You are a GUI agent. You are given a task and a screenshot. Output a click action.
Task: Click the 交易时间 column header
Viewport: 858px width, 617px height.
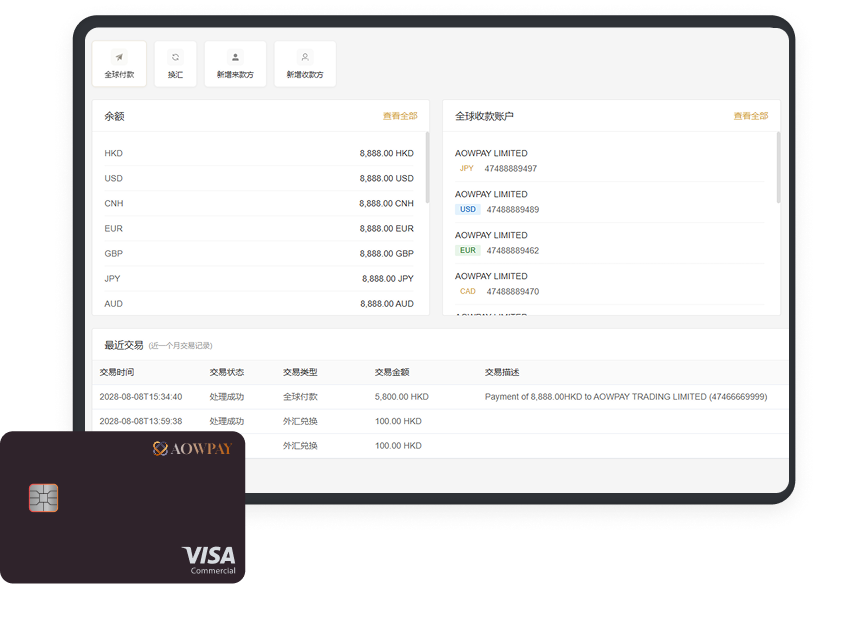point(117,372)
